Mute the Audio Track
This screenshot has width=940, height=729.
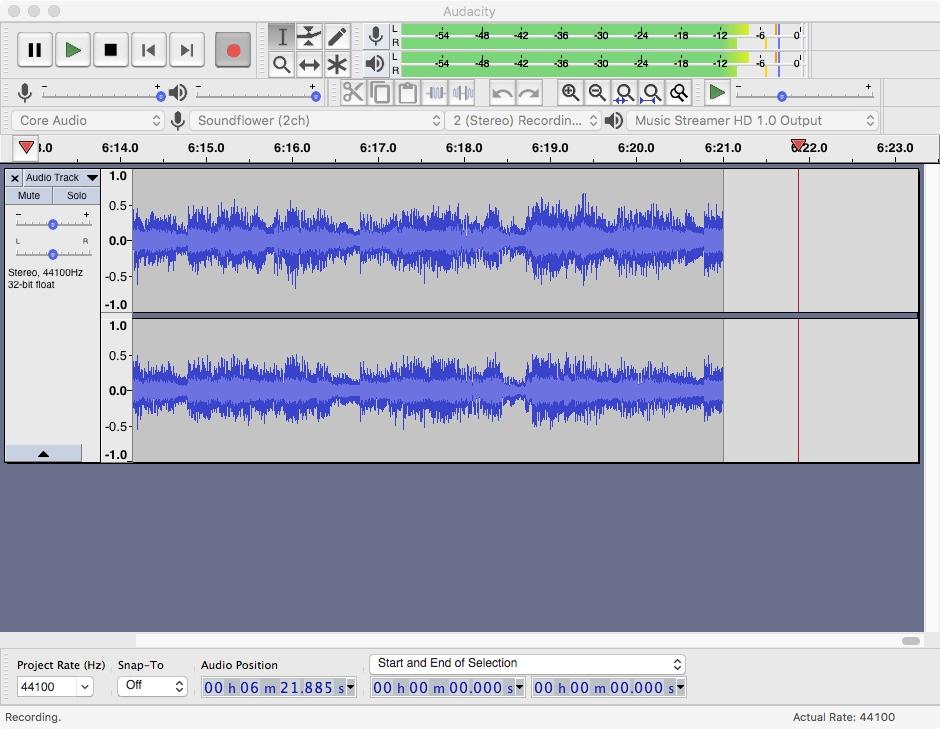click(x=29, y=196)
